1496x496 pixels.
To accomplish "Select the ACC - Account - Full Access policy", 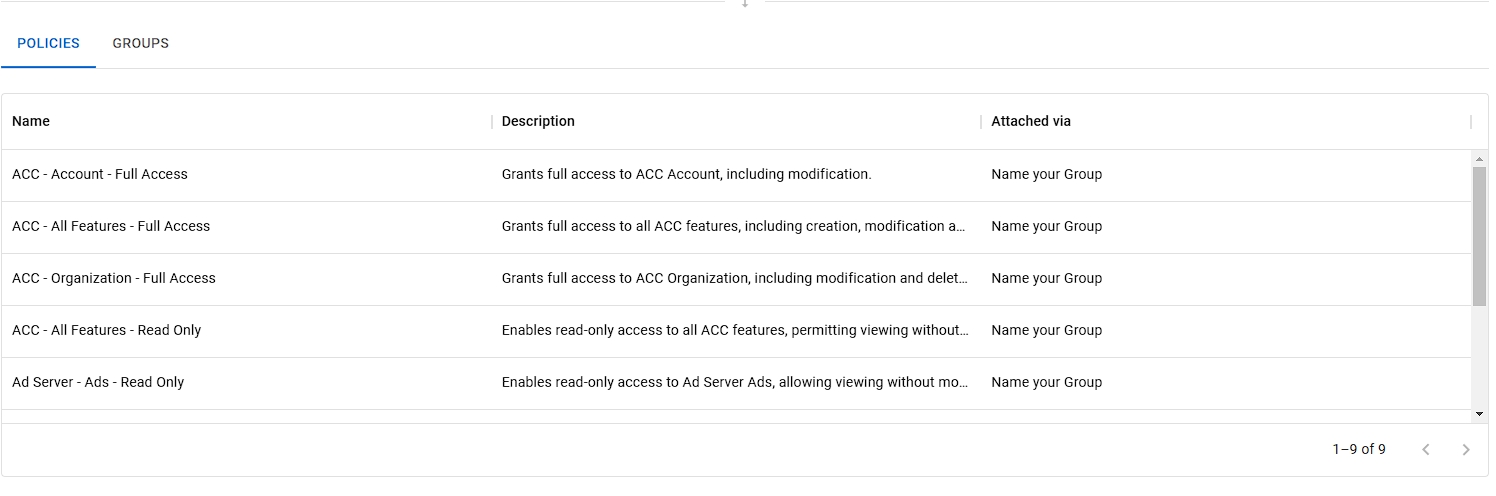I will [x=100, y=175].
